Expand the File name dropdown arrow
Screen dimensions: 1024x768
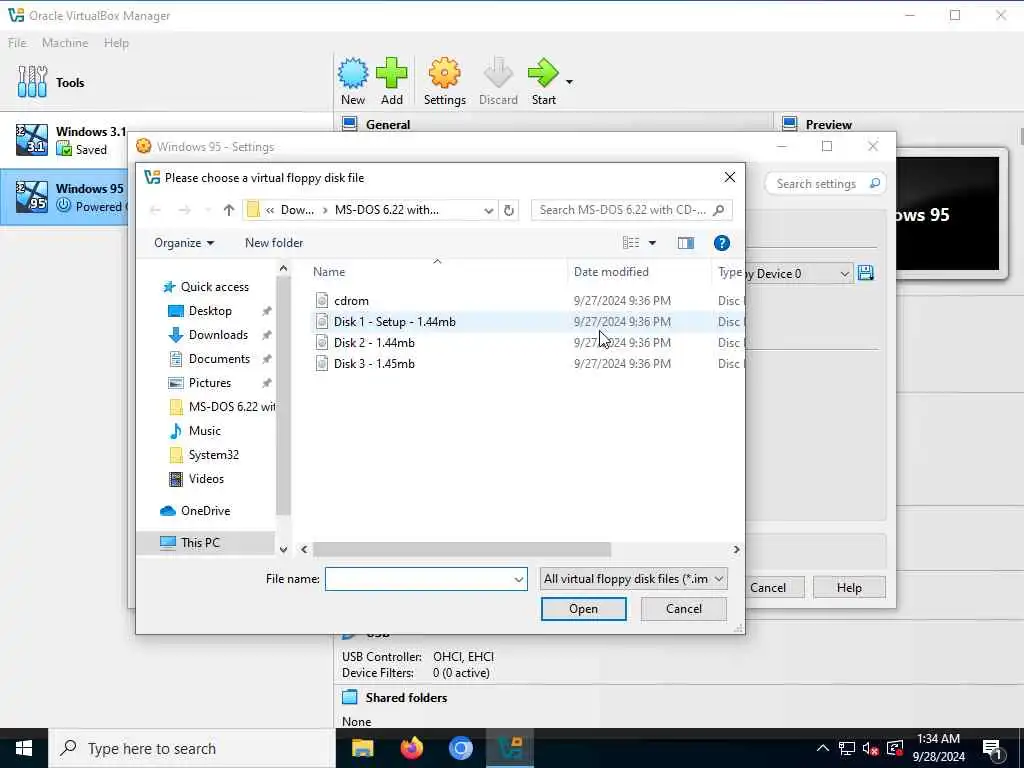519,579
